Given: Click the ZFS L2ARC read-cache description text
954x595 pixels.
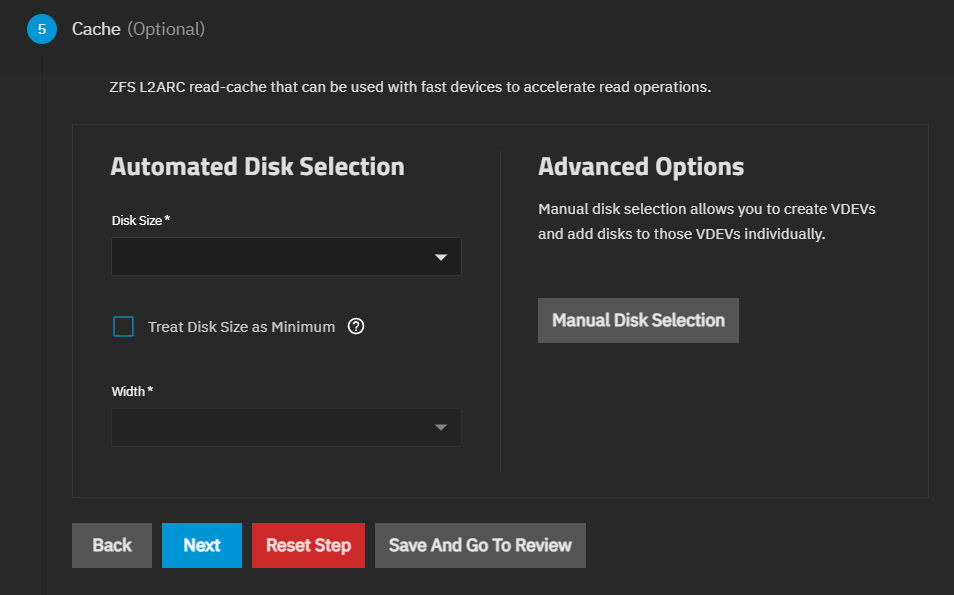Looking at the screenshot, I should (410, 87).
